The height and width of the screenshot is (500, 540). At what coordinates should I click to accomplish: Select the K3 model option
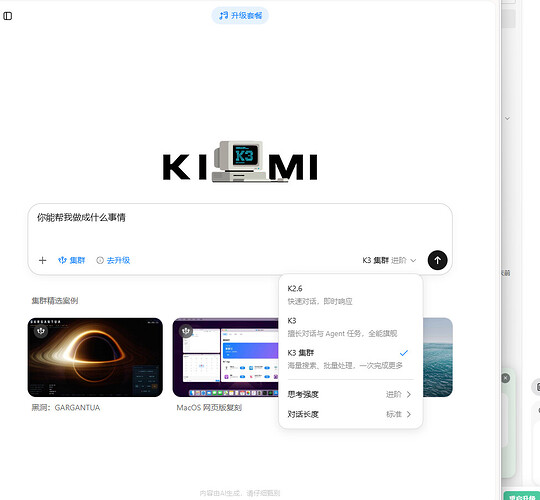pos(350,327)
